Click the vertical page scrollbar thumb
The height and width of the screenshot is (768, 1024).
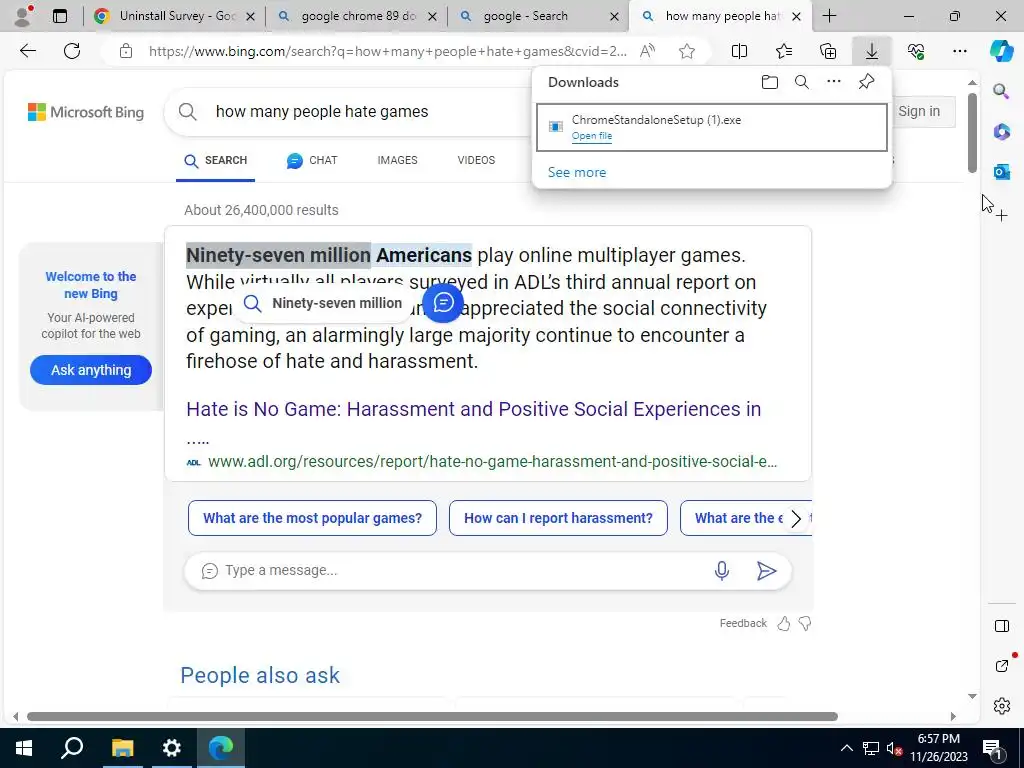(x=972, y=133)
